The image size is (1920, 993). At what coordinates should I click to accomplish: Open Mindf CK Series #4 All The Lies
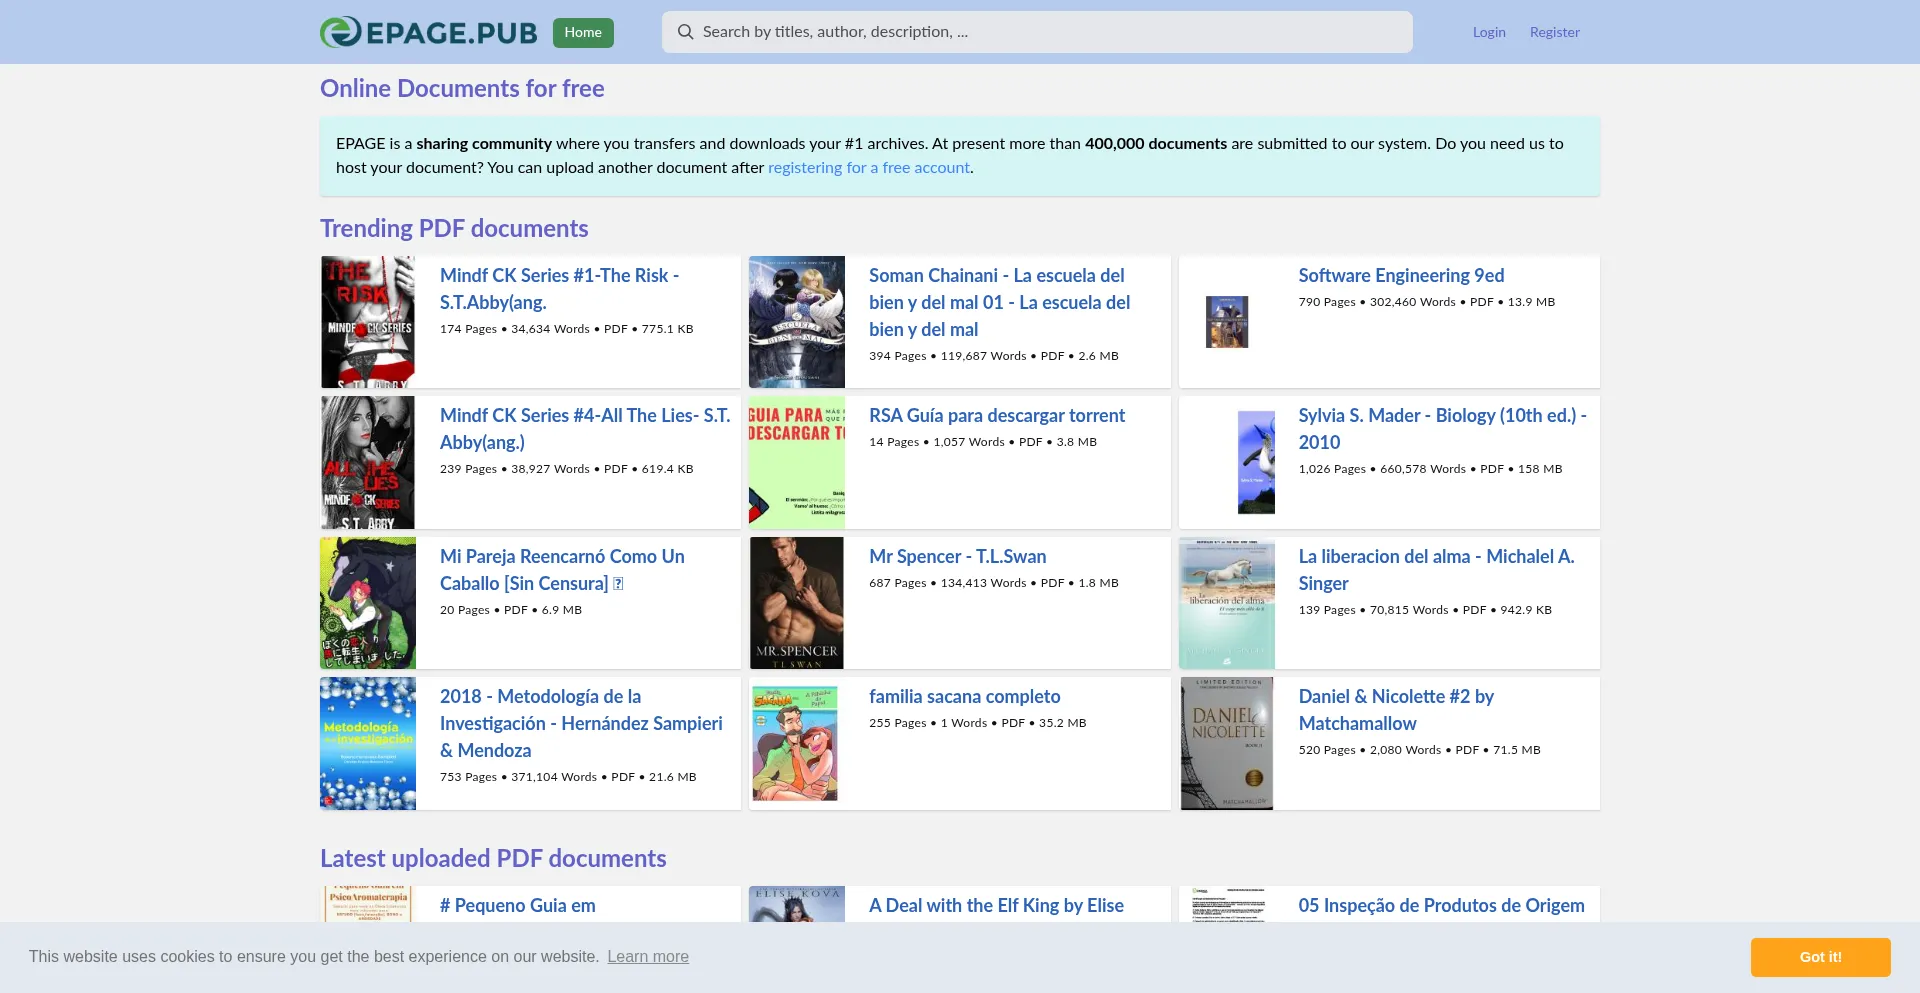(x=584, y=428)
